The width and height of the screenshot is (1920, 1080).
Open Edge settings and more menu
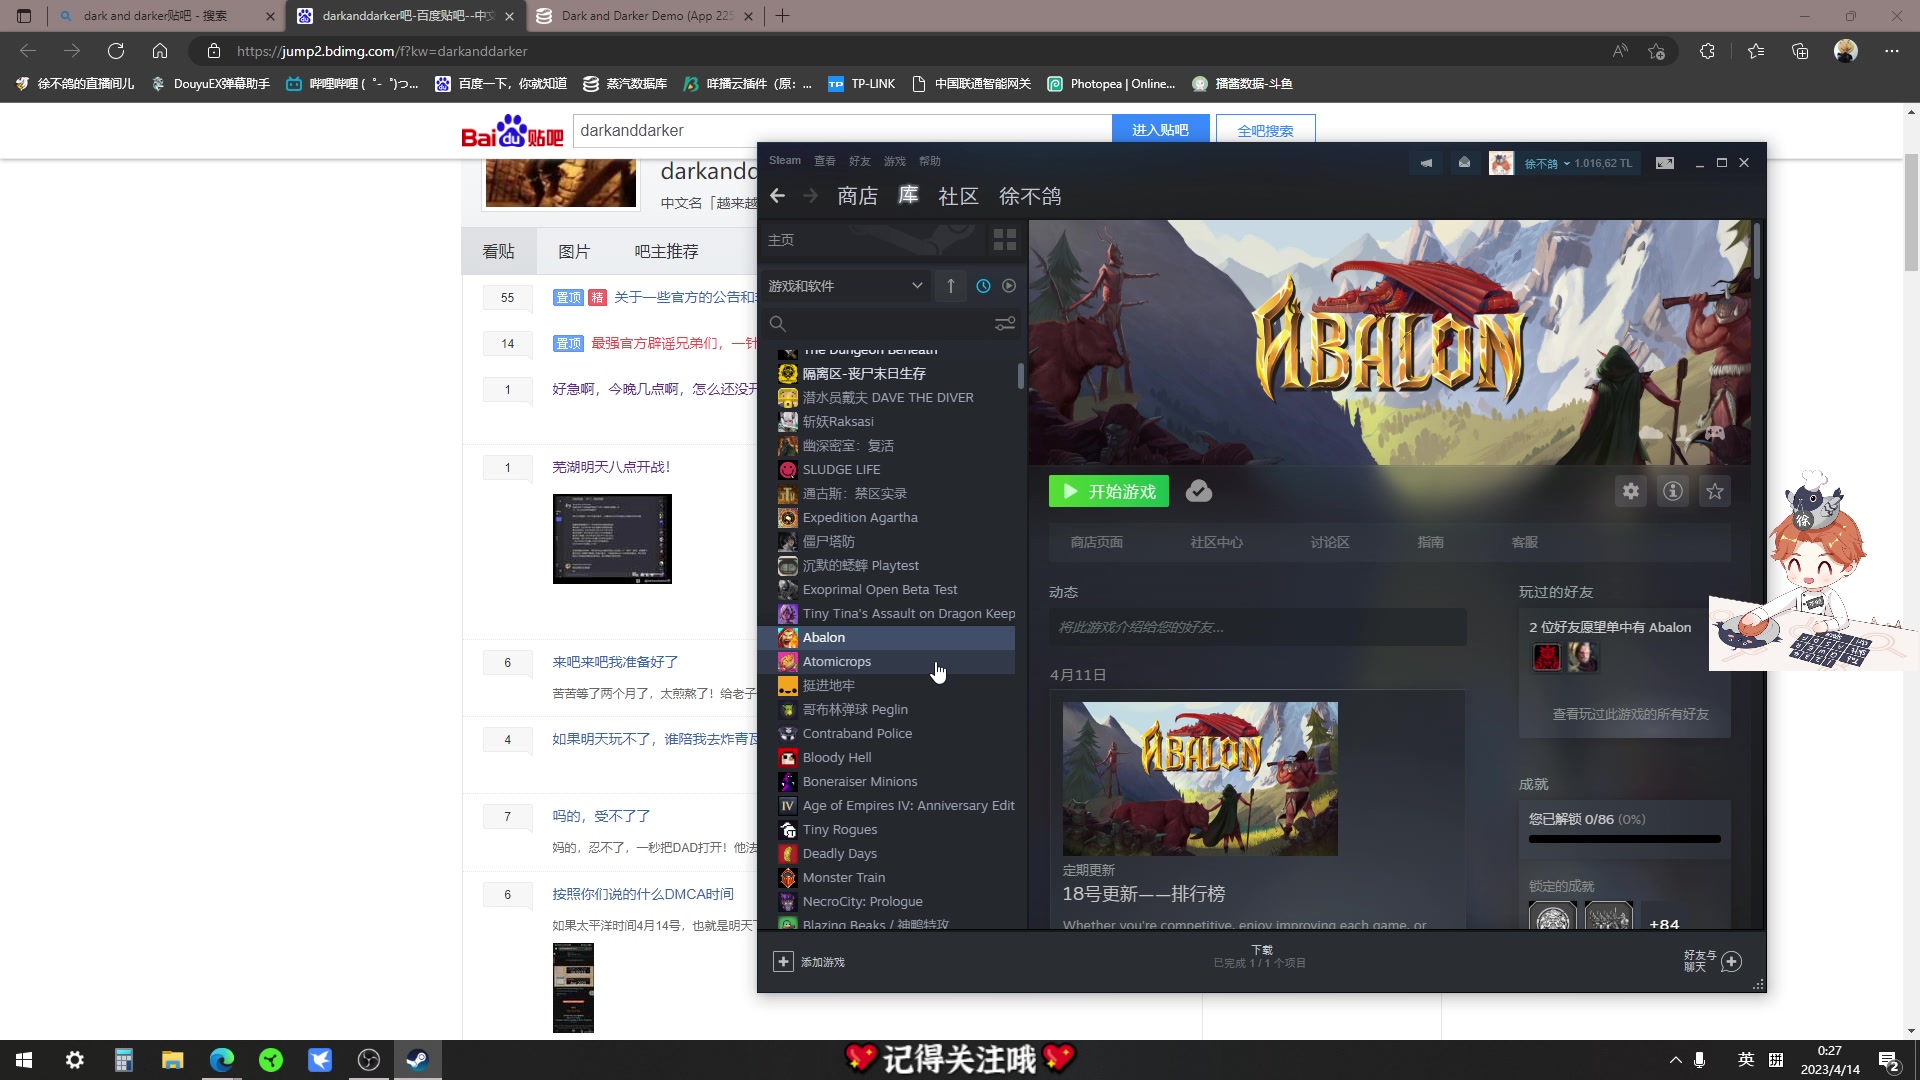(x=1891, y=51)
